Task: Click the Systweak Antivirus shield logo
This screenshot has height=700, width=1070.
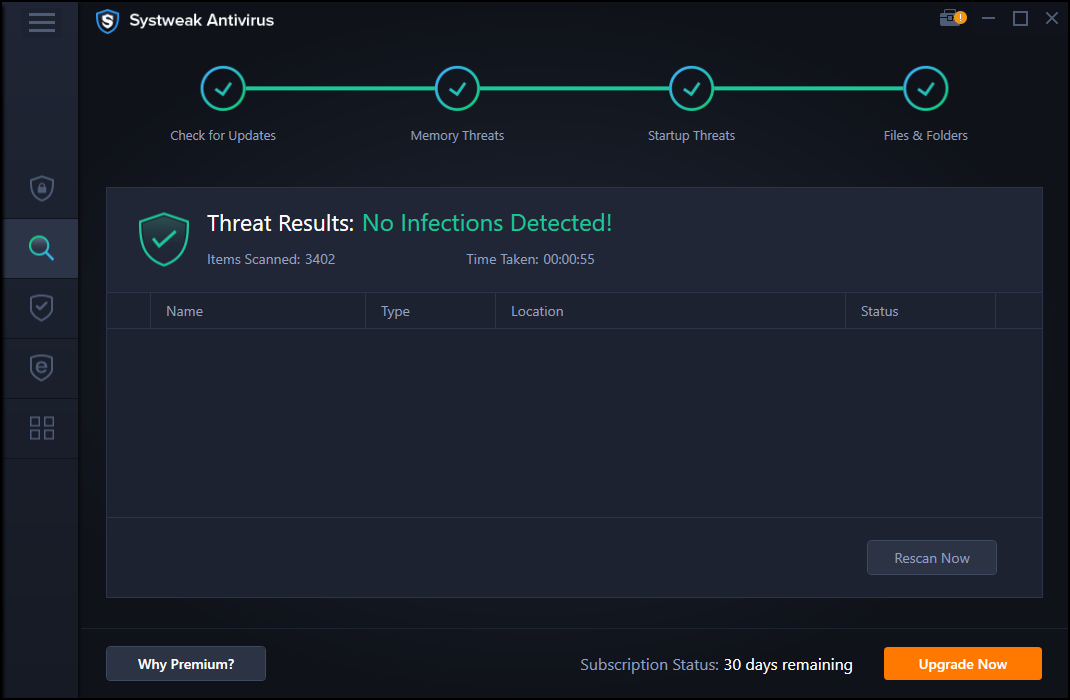Action: tap(107, 21)
